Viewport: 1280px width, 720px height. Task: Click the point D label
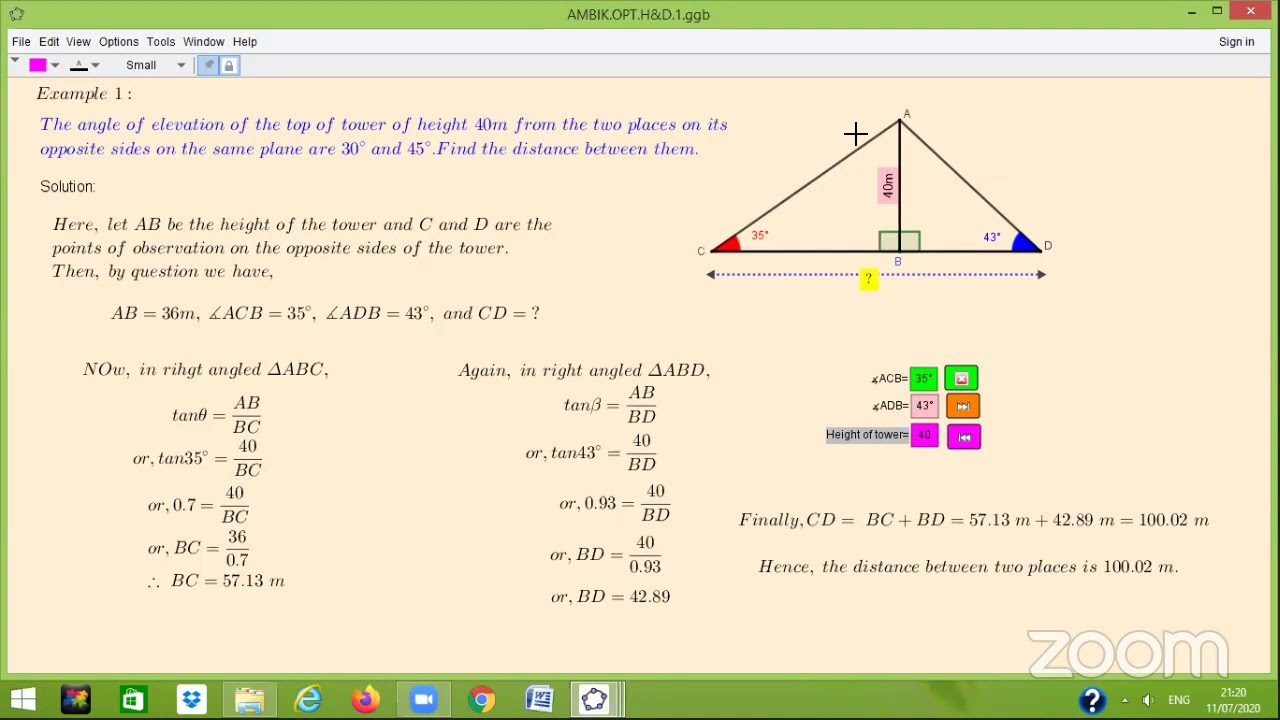[x=1047, y=246]
